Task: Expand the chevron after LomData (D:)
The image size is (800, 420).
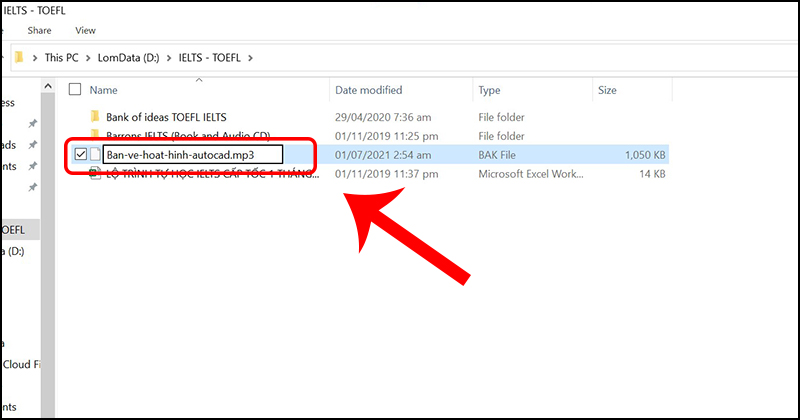Action: (169, 58)
